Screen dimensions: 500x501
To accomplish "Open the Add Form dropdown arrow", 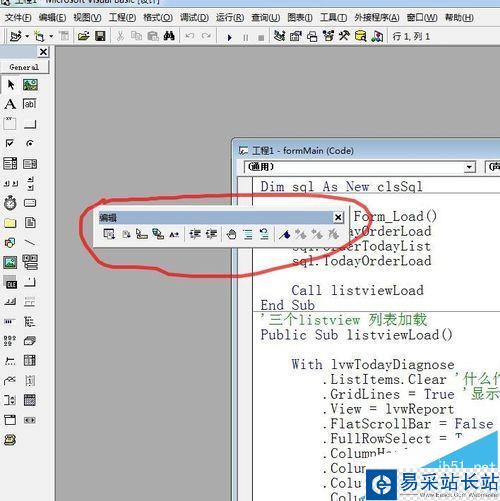I will 51,36.
